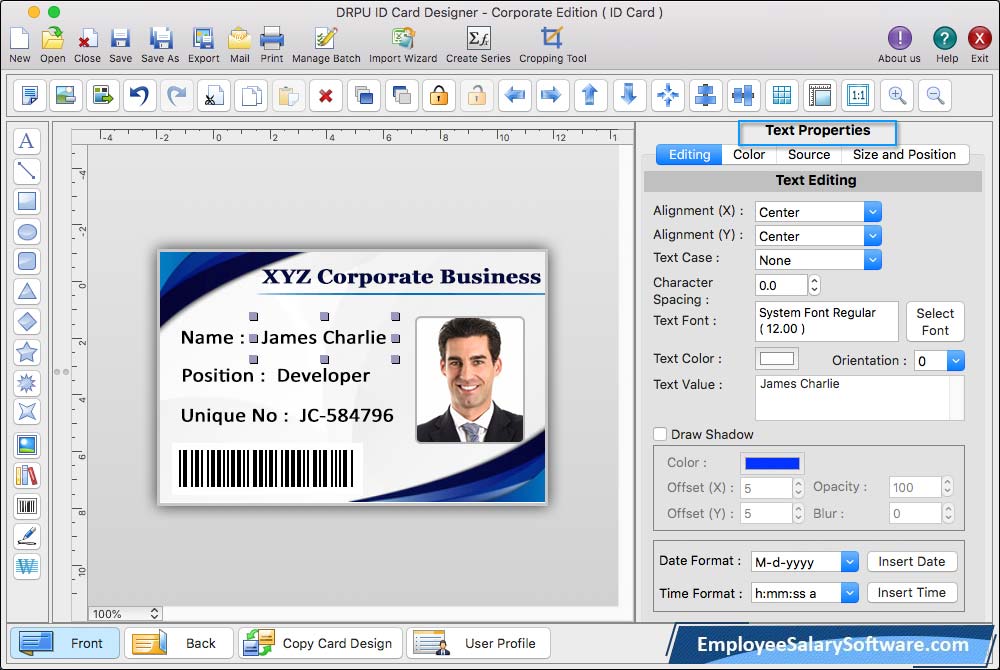Screen dimensions: 1000x670
Task: Select the Line drawing tool
Action: [26, 171]
